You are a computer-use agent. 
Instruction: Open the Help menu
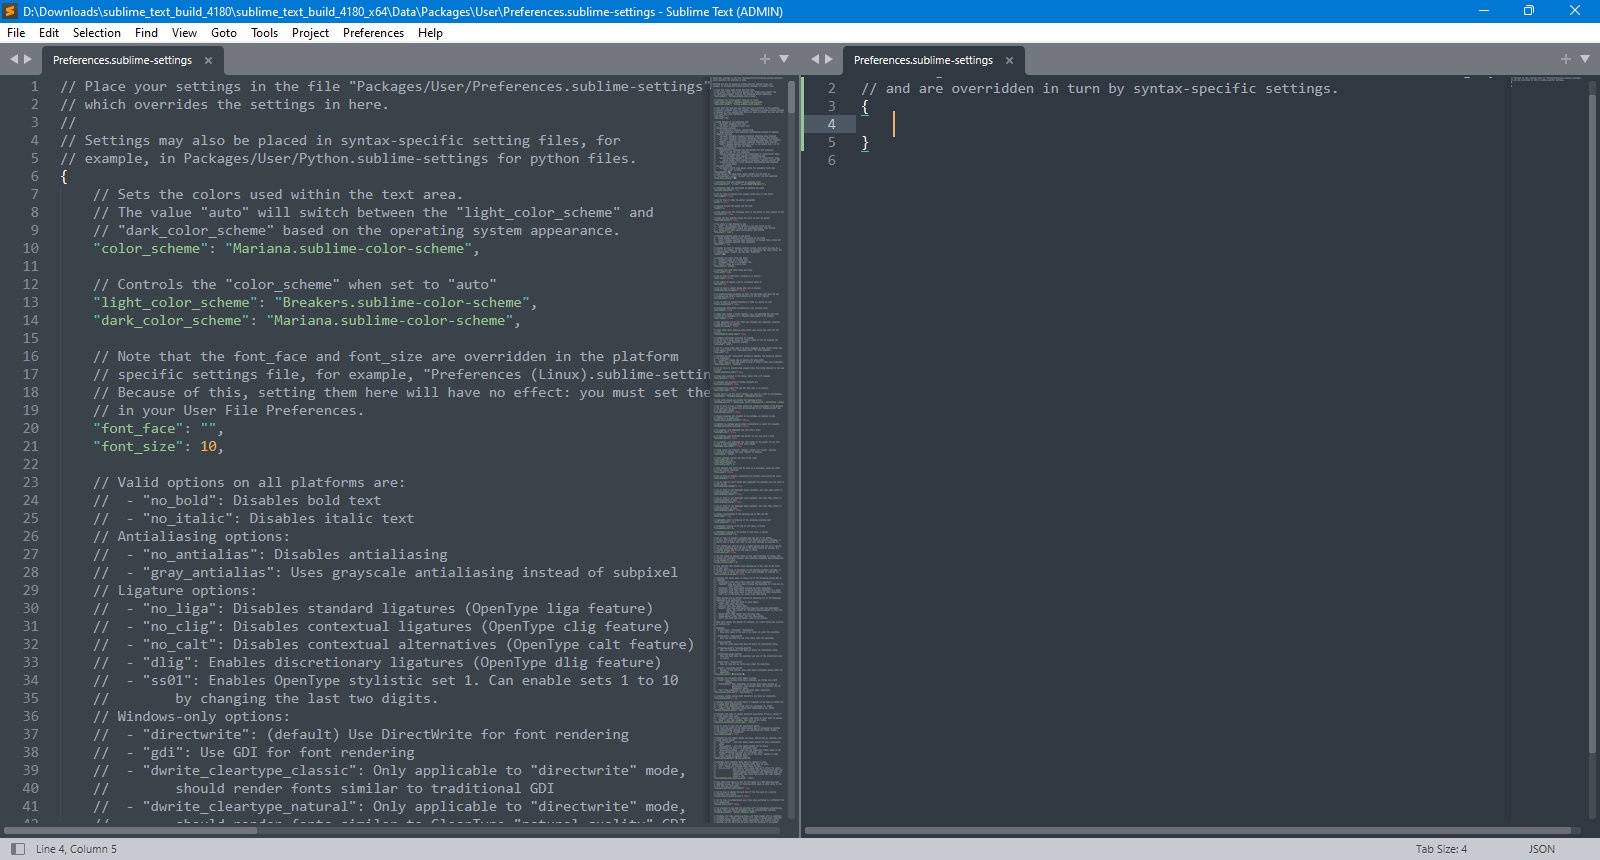tap(431, 33)
